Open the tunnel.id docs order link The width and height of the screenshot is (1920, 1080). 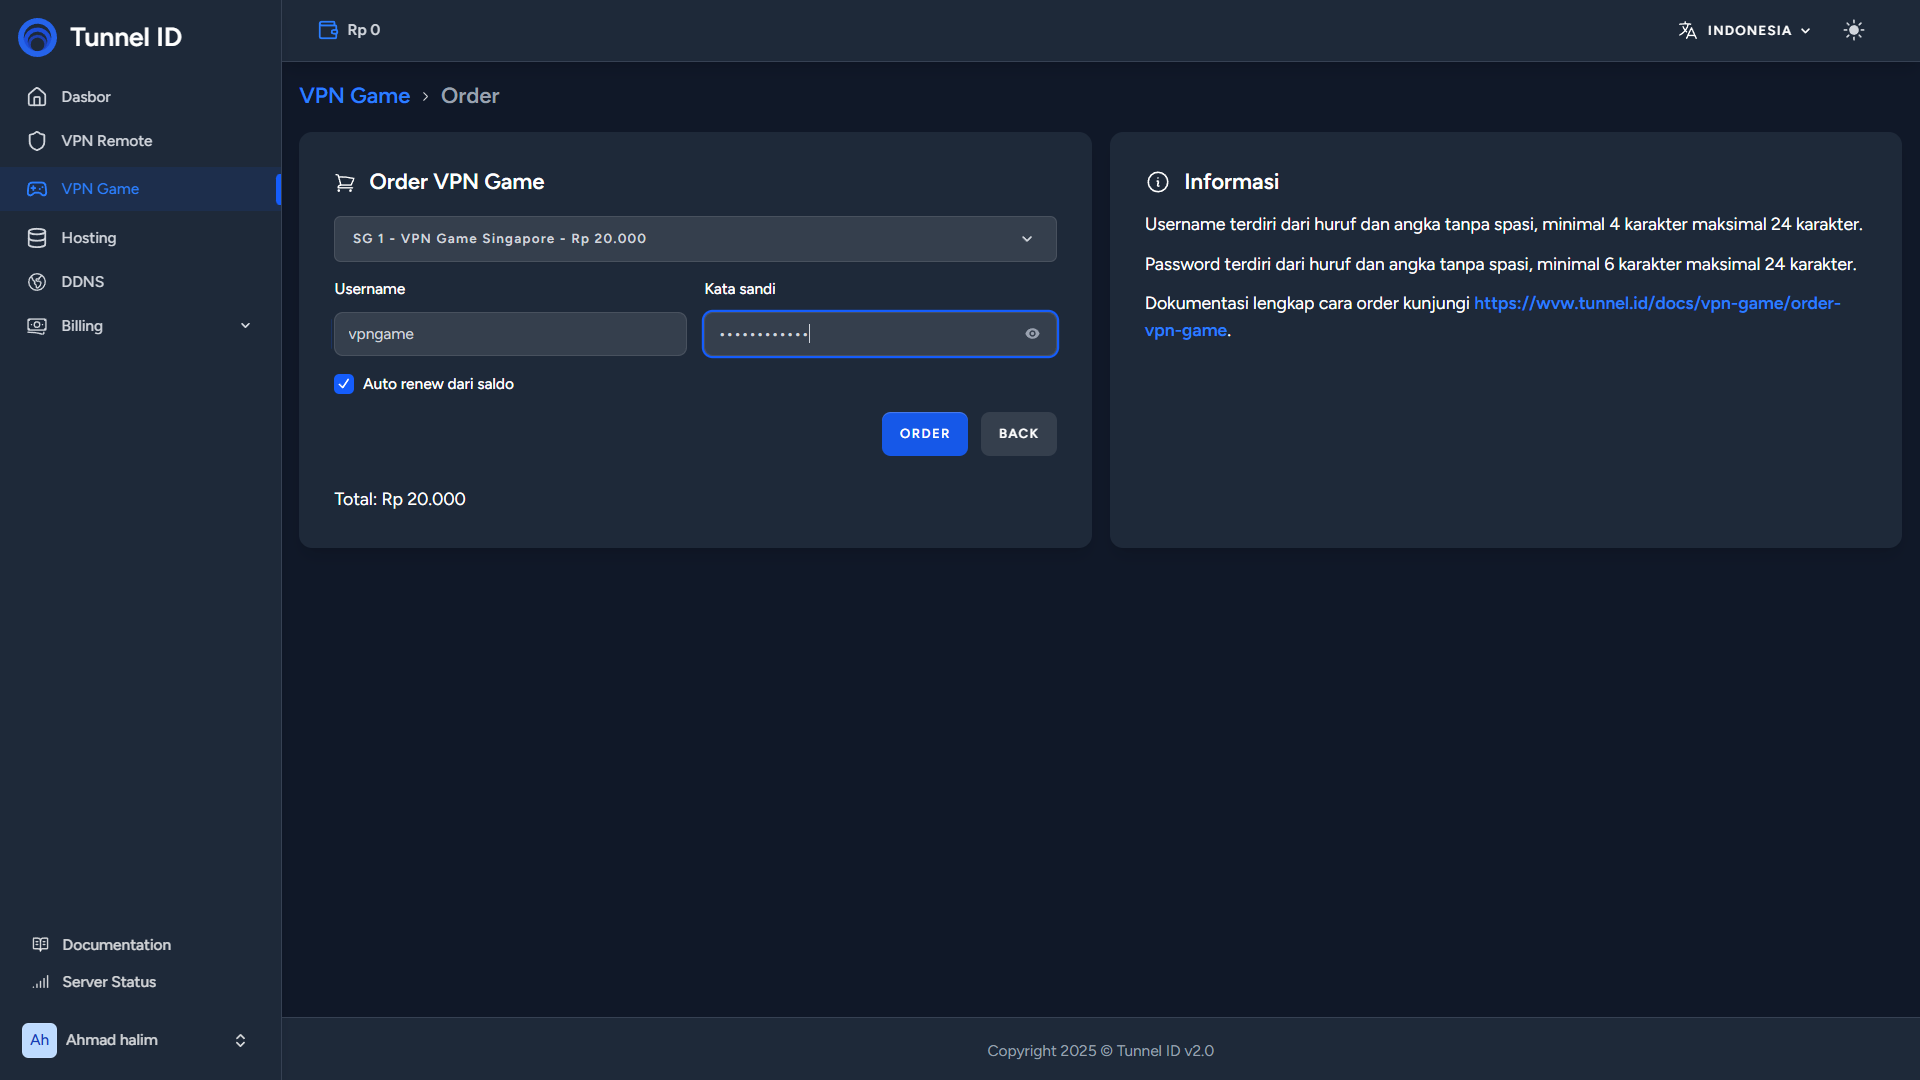(x=1656, y=303)
